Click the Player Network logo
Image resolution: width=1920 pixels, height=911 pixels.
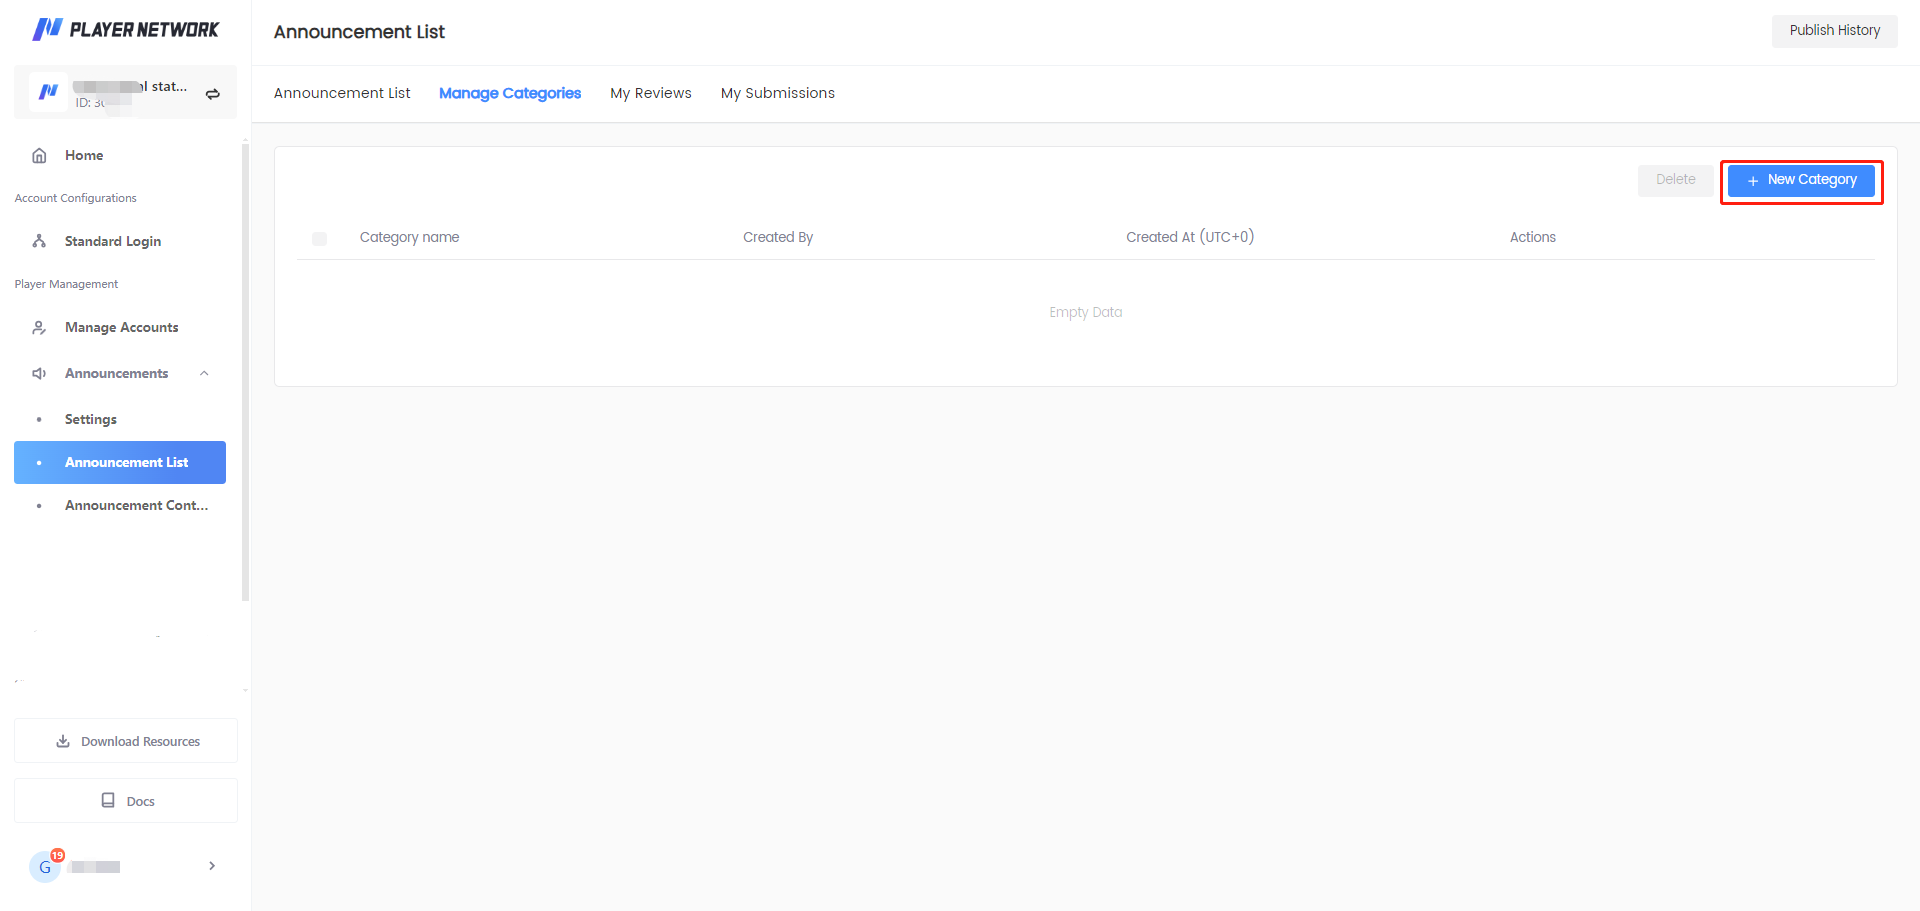[x=125, y=30]
